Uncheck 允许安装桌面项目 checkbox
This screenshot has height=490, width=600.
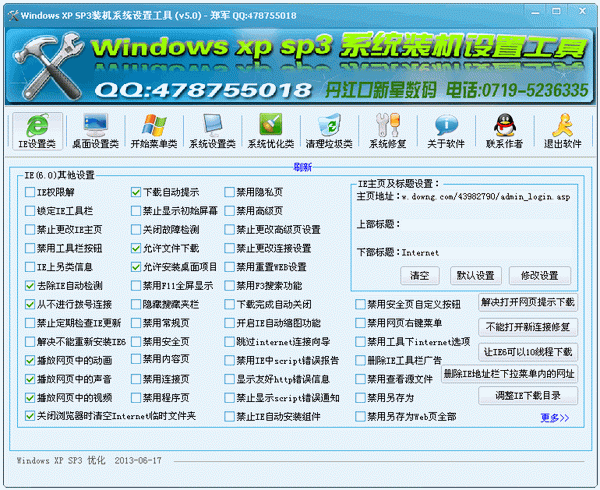pos(136,267)
